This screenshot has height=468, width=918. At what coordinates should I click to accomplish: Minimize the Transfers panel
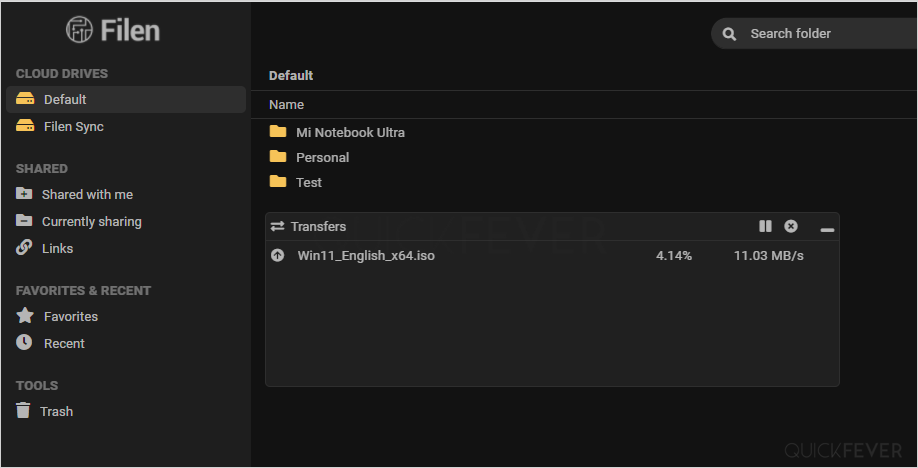(x=827, y=230)
